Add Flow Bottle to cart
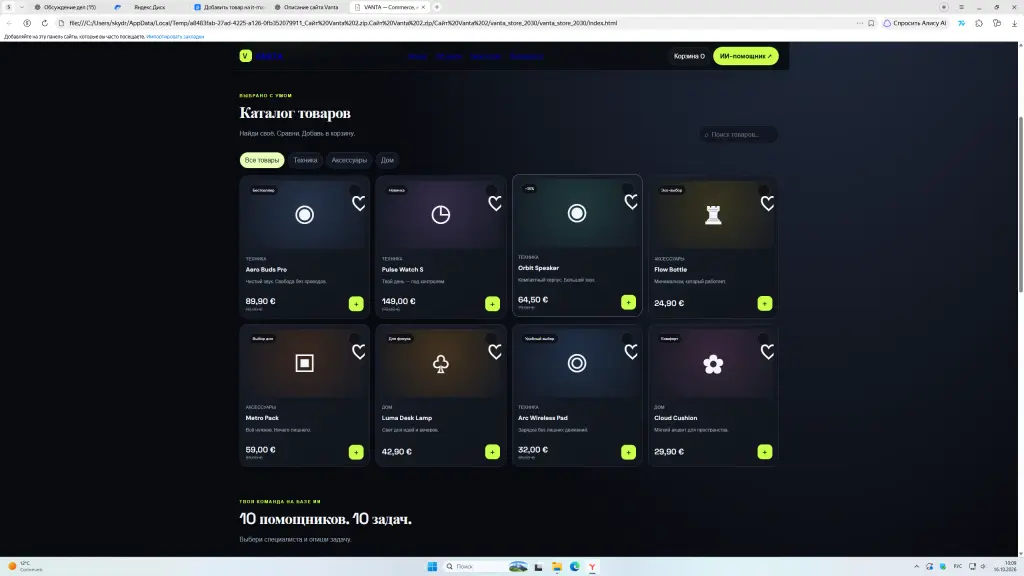 point(765,304)
